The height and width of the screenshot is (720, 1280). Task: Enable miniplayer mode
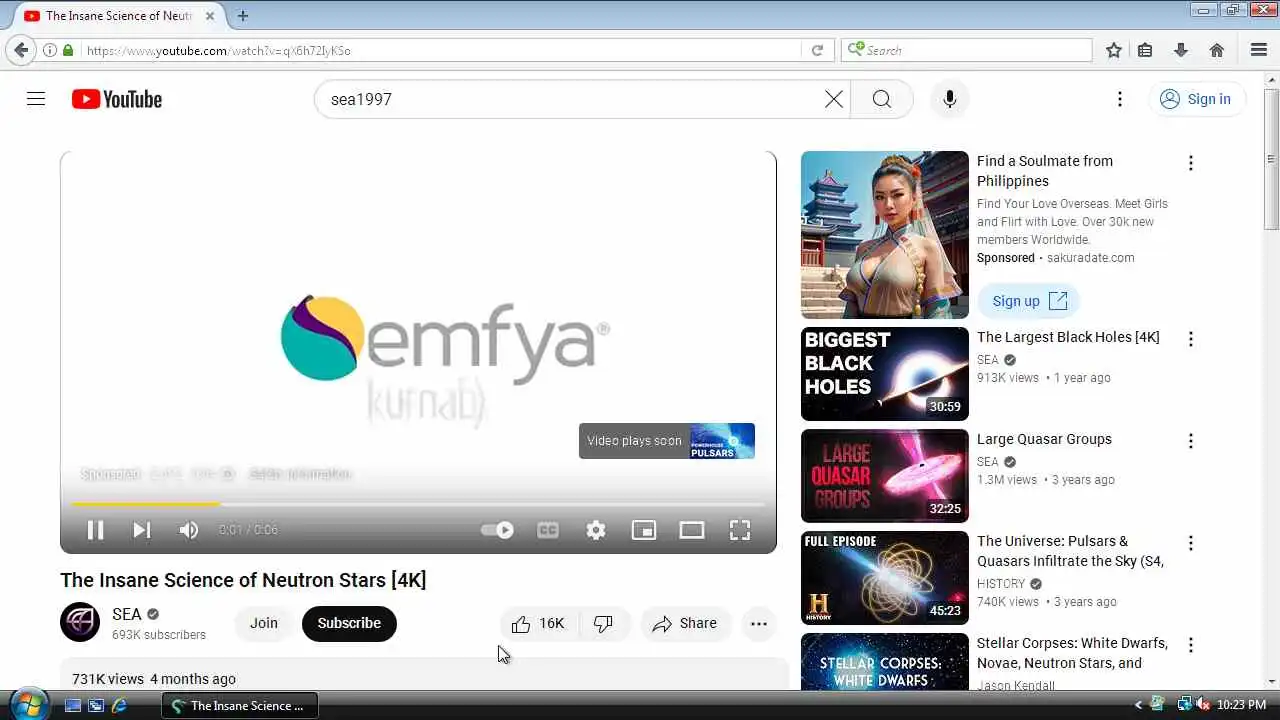[x=644, y=530]
